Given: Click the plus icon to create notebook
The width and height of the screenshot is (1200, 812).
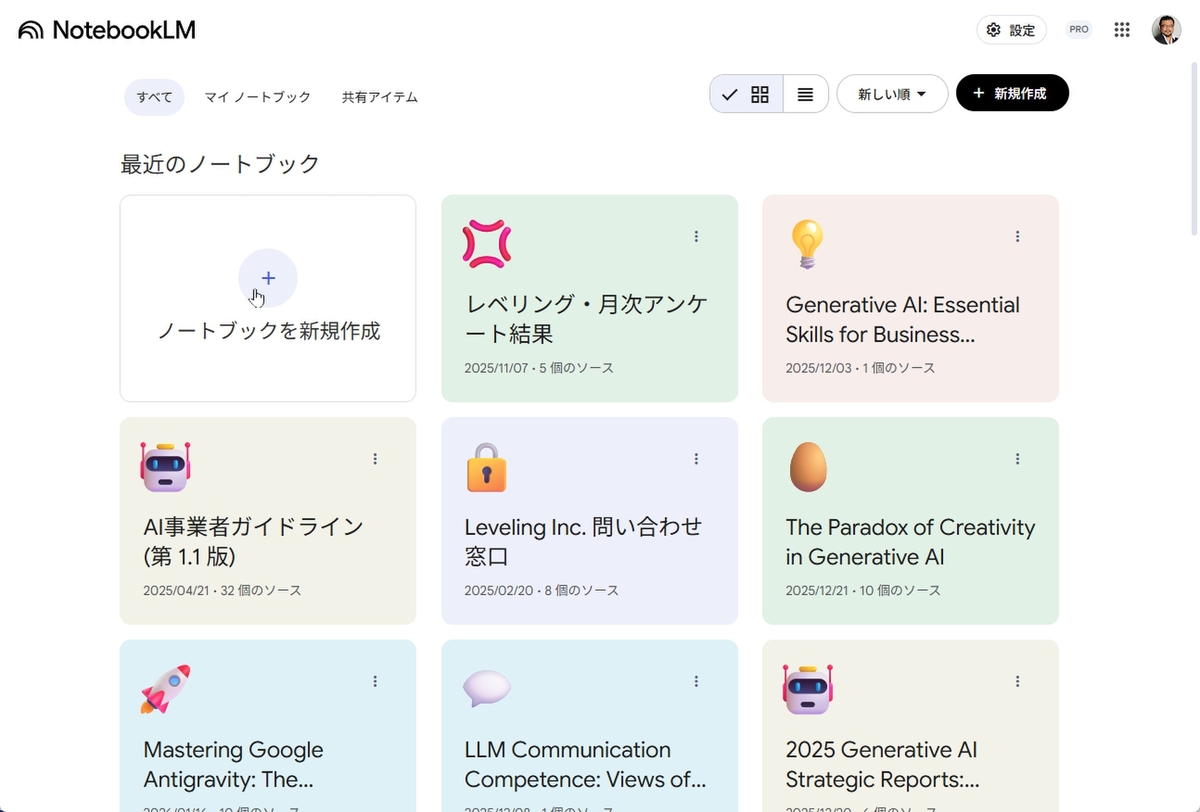Looking at the screenshot, I should pos(268,278).
